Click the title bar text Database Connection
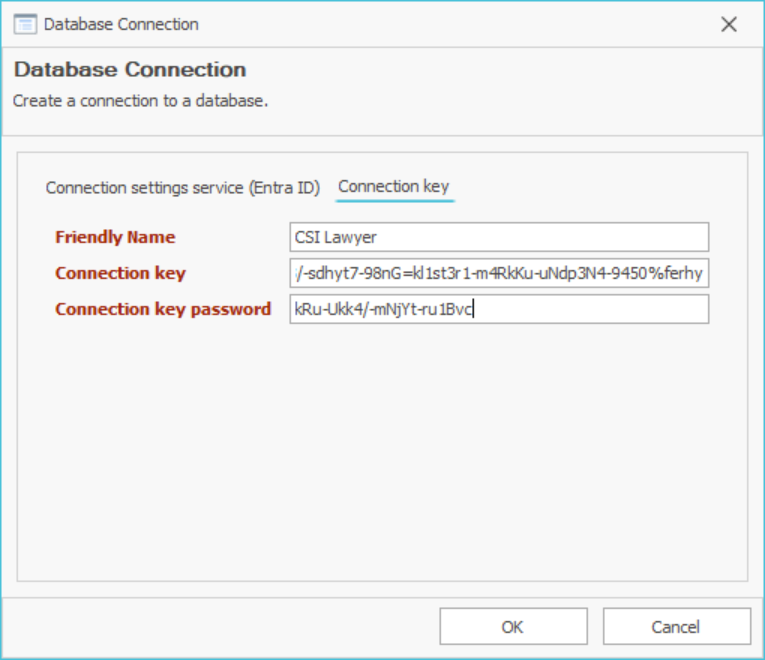Viewport: 765px width, 660px height. (121, 24)
